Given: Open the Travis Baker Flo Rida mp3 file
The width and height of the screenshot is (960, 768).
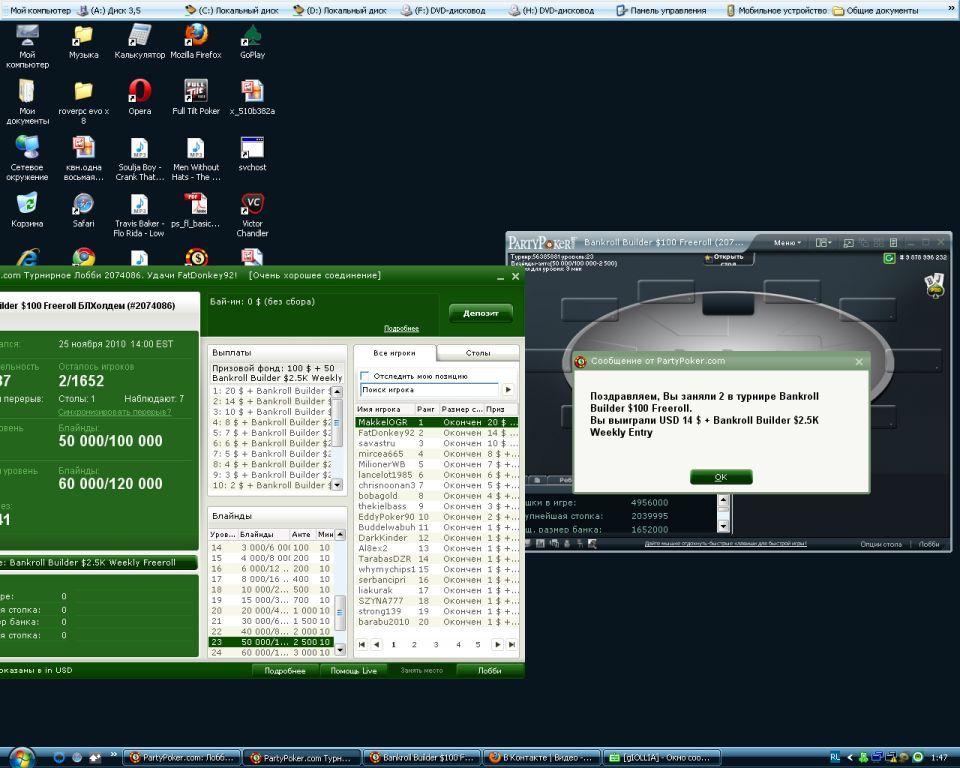Looking at the screenshot, I should (x=140, y=214).
